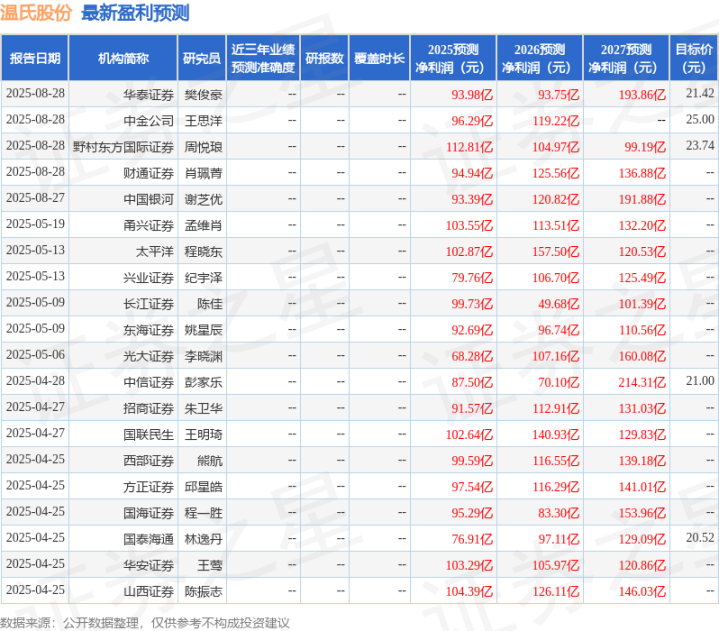Click researcher name 樊俊豪
Image resolution: width=719 pixels, height=631 pixels.
(x=203, y=95)
